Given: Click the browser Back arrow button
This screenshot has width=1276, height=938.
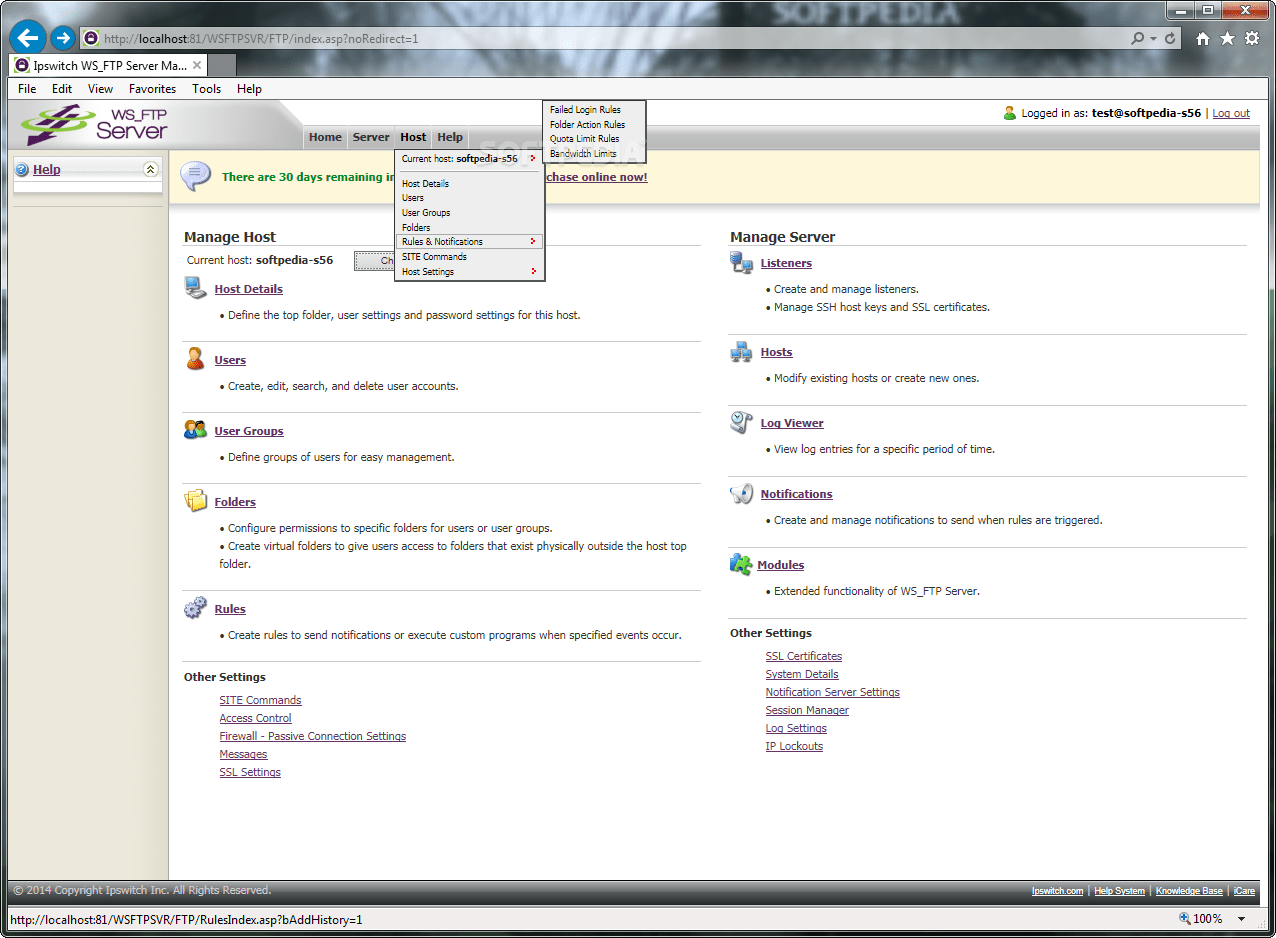Looking at the screenshot, I should point(28,39).
